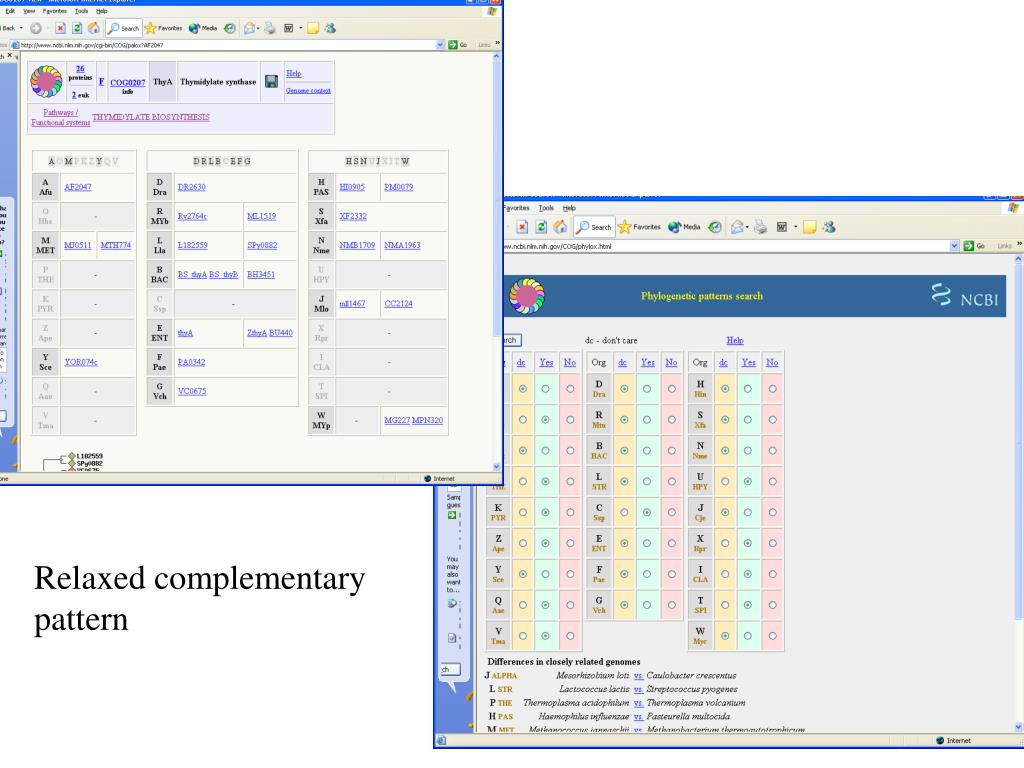Open address dropdown in Phylogenetic patterns window

click(x=954, y=246)
